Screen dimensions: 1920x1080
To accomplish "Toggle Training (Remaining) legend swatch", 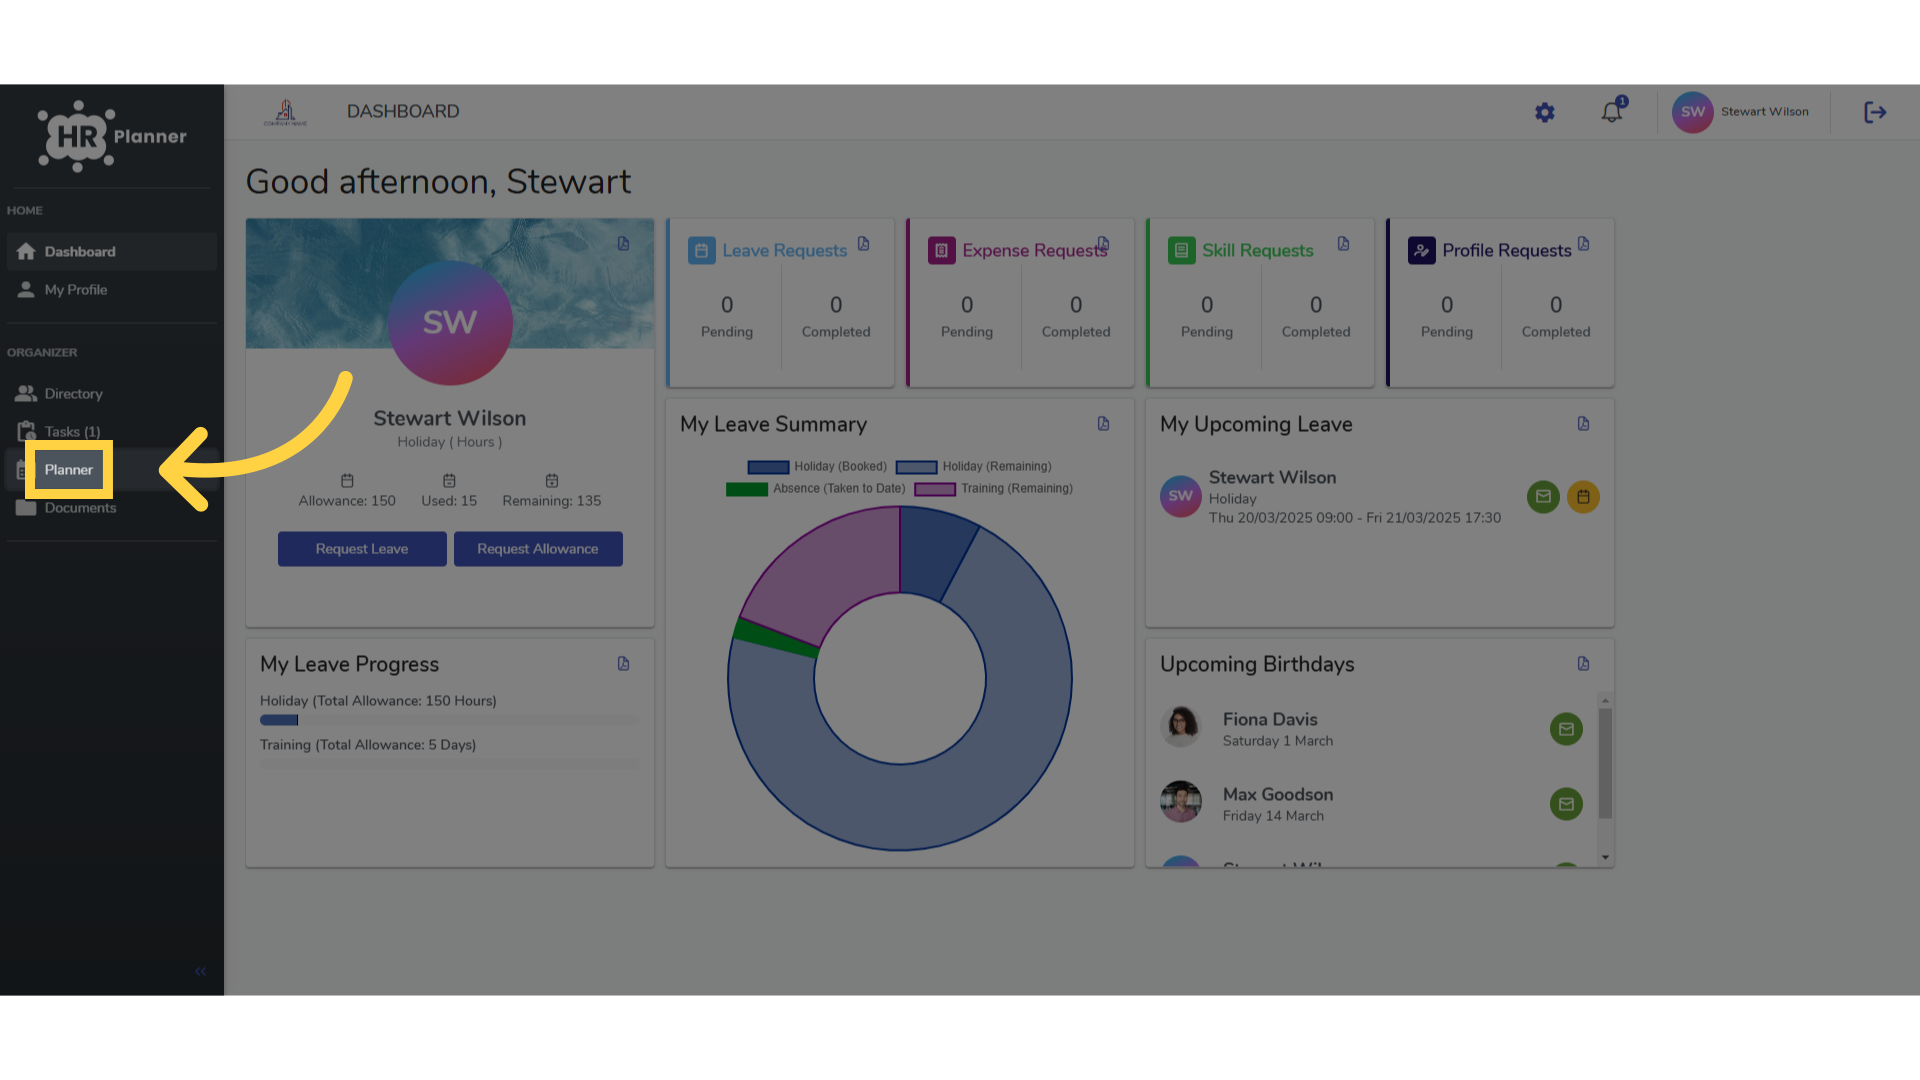I will pyautogui.click(x=935, y=489).
